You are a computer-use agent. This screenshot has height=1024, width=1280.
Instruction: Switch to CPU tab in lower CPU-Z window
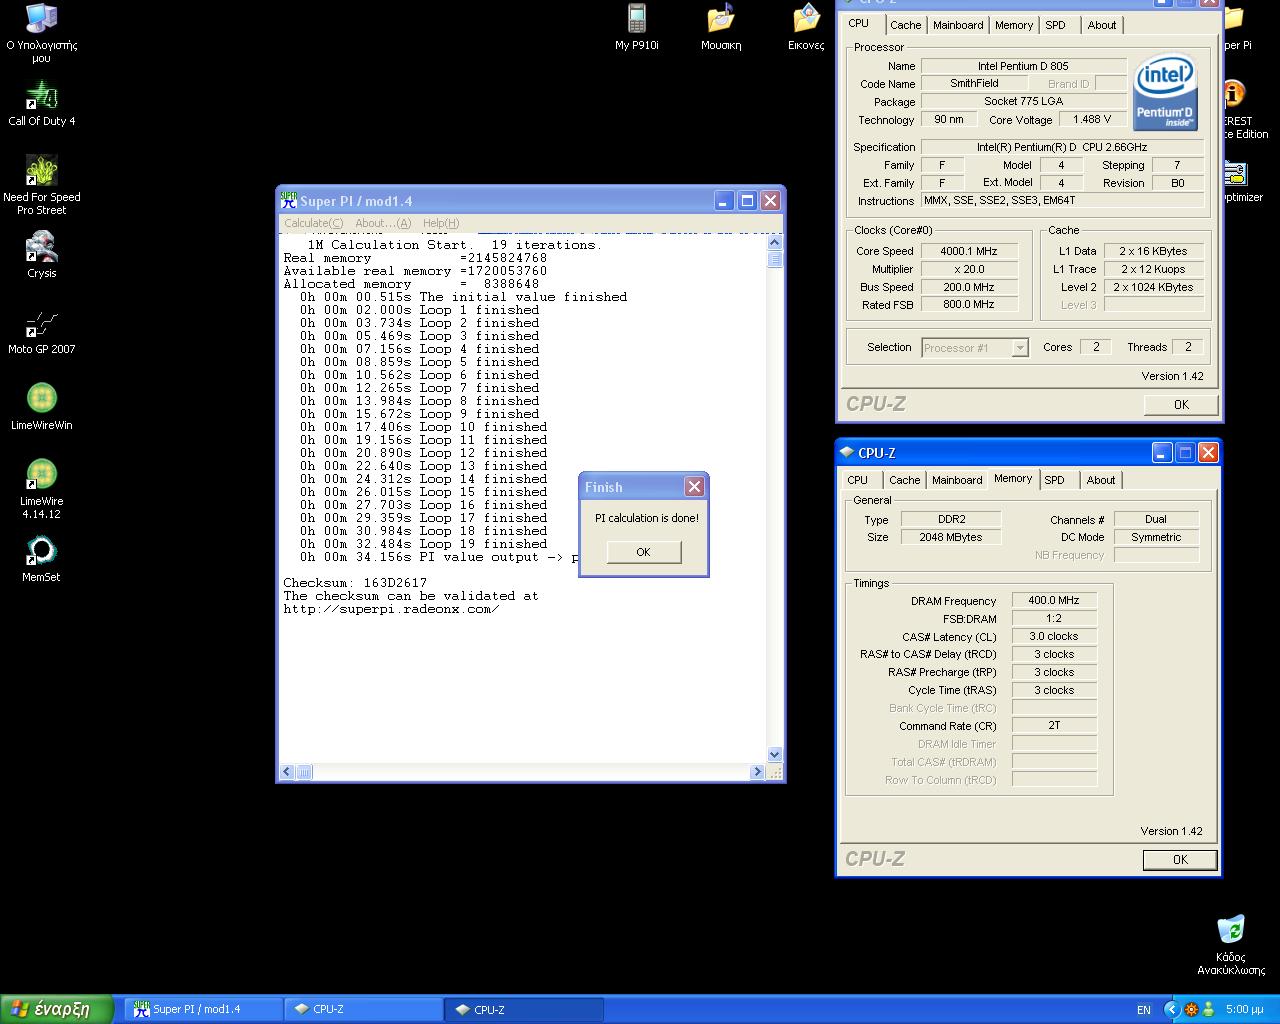(858, 480)
